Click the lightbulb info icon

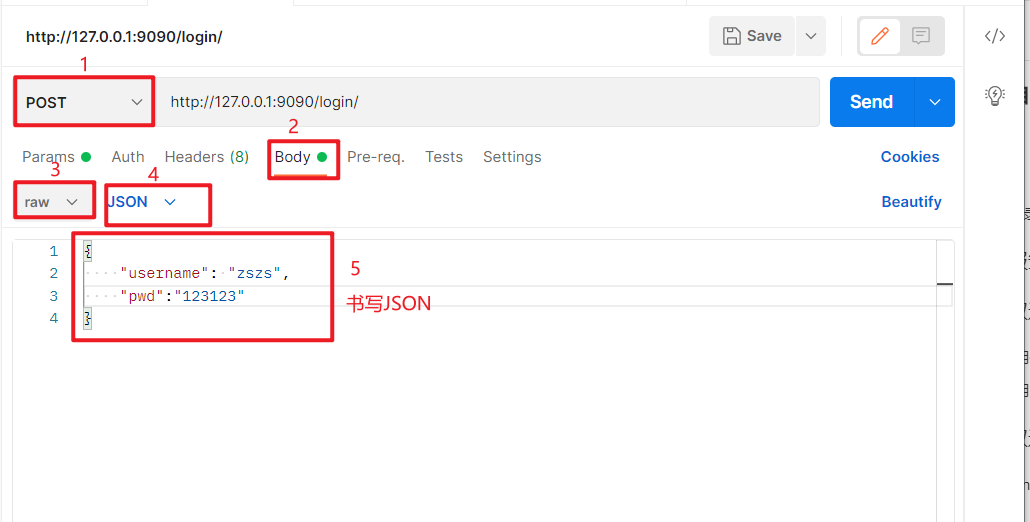tap(995, 96)
